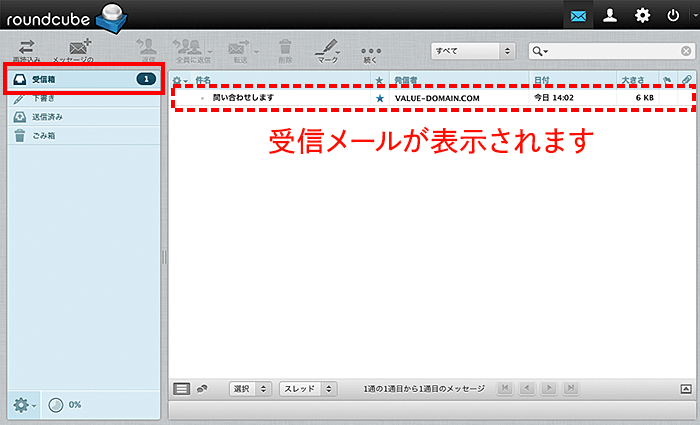700x425 pixels.
Task: Click the Mail envelope icon in top bar
Action: pyautogui.click(x=579, y=16)
